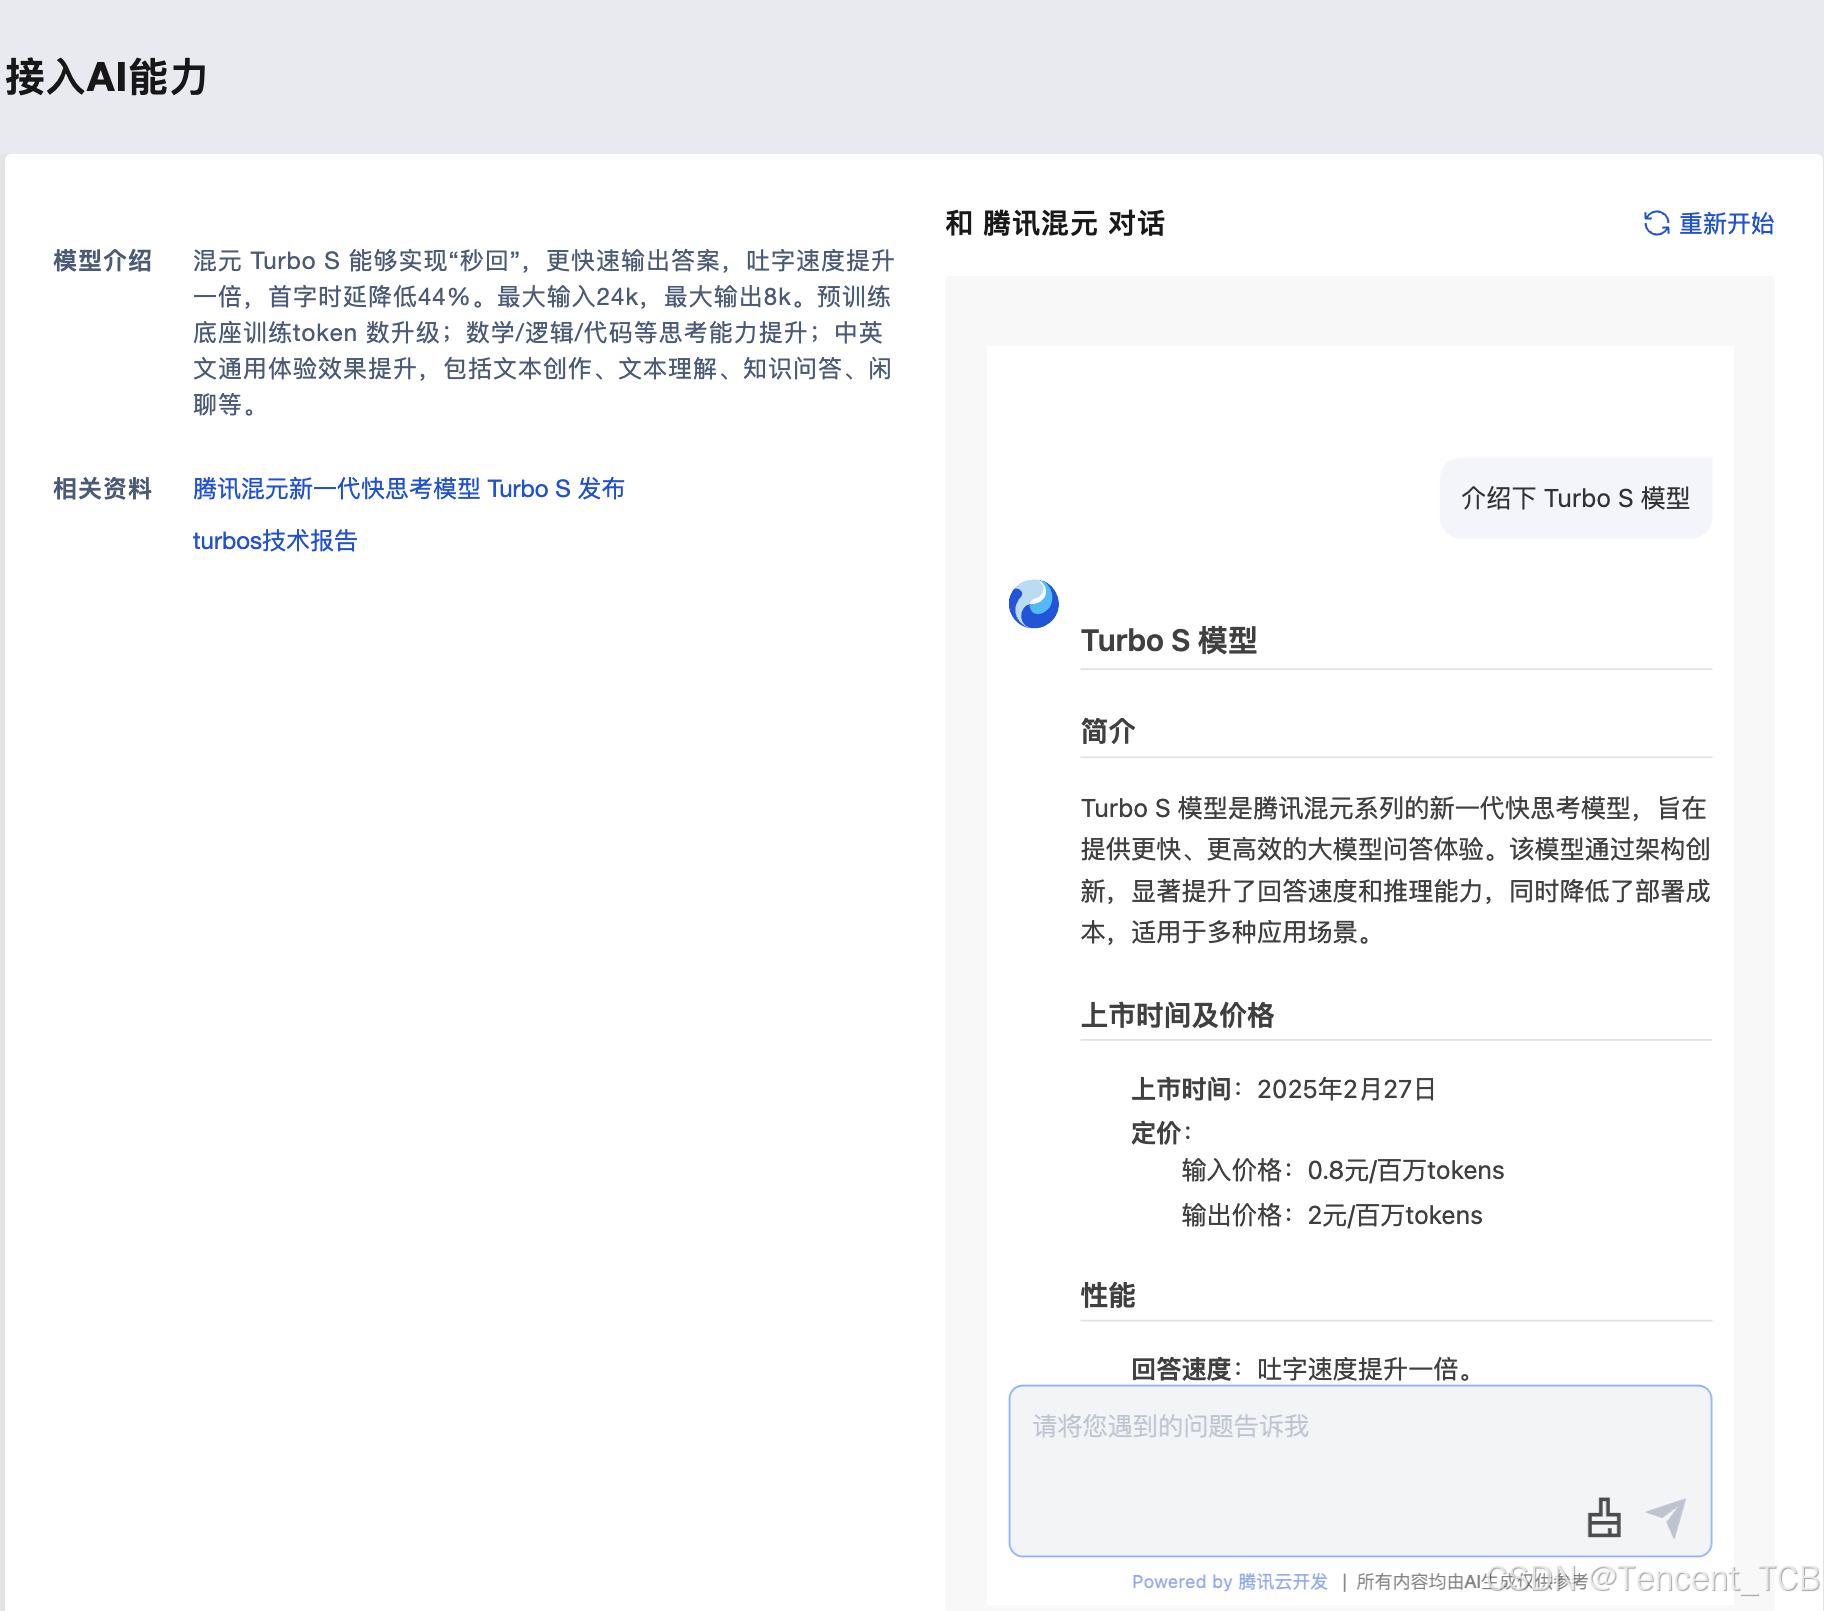Screen dimensions: 1824x1611
Task: Click the 上市时间及价格 section heading
Action: [1177, 1015]
